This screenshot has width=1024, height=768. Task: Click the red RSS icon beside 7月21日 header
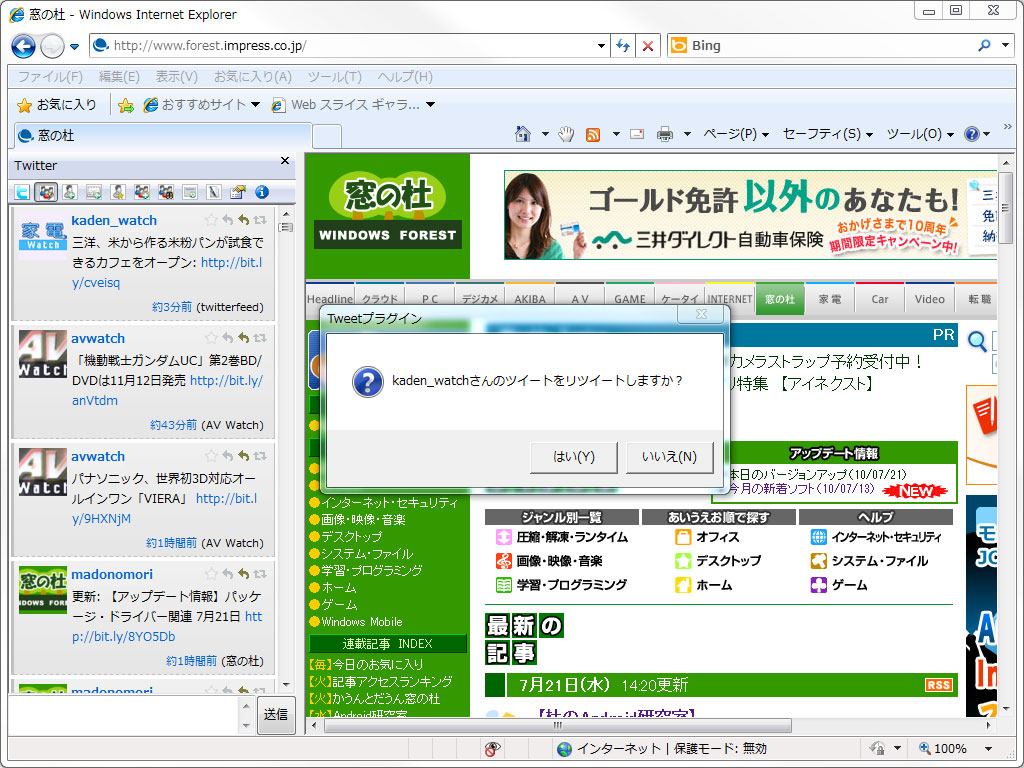(x=940, y=685)
